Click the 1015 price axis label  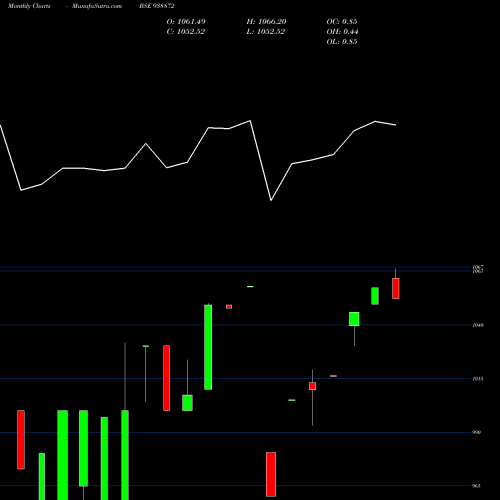[478, 379]
